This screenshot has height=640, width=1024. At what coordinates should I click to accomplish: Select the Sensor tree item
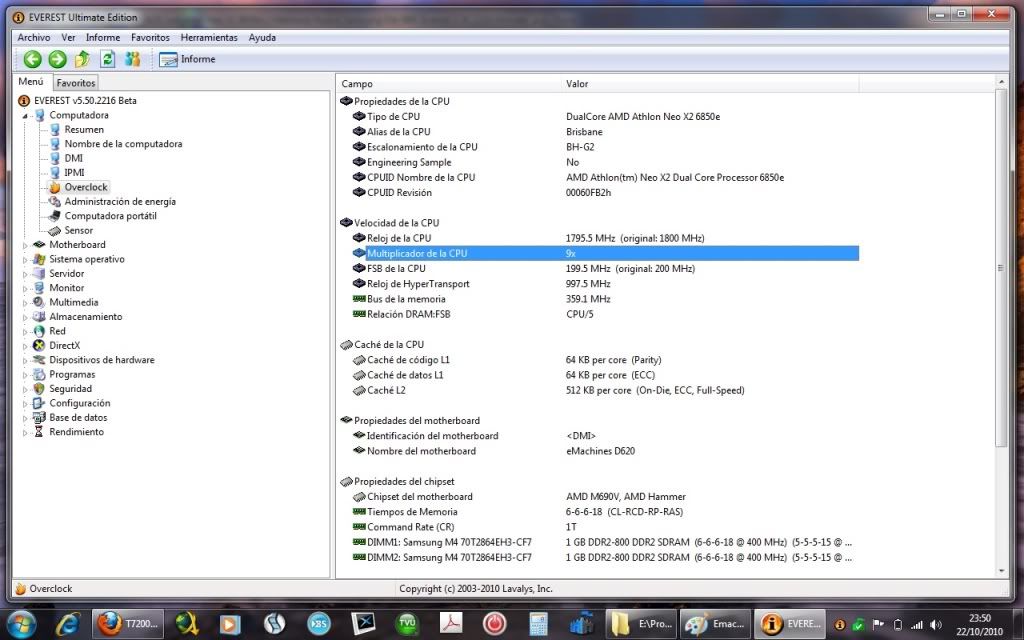point(78,230)
